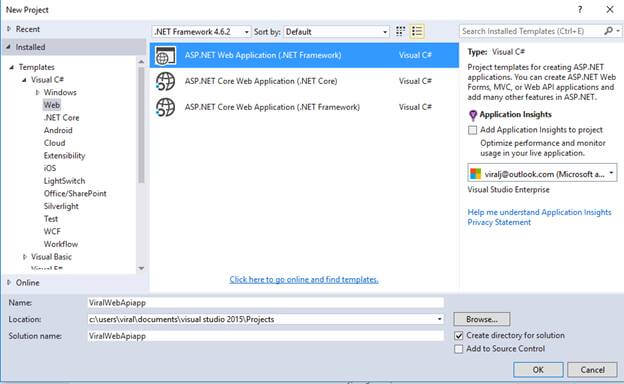Click the Location path field
This screenshot has width=624, height=384.
[x=261, y=319]
